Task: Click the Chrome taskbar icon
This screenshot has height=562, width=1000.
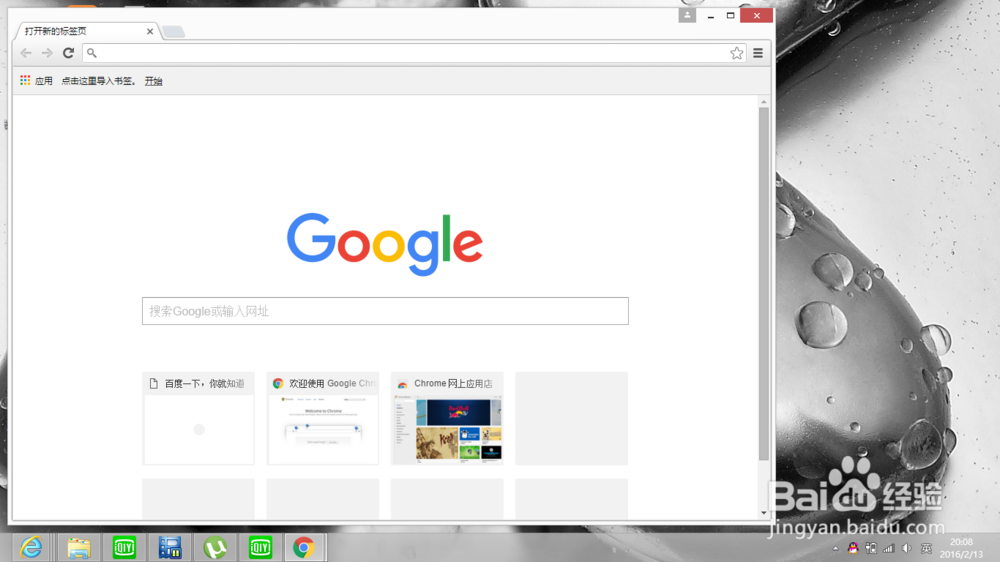Action: [304, 547]
